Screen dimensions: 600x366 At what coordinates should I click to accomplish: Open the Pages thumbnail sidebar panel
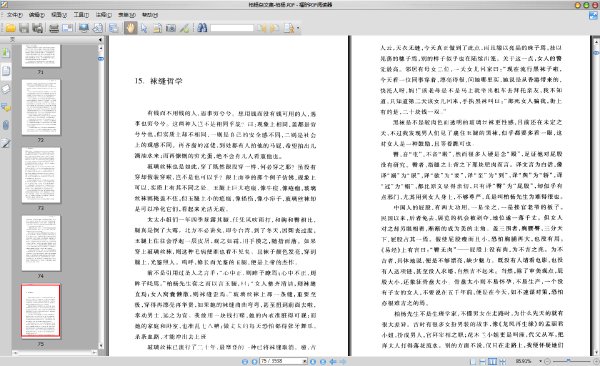(6, 71)
